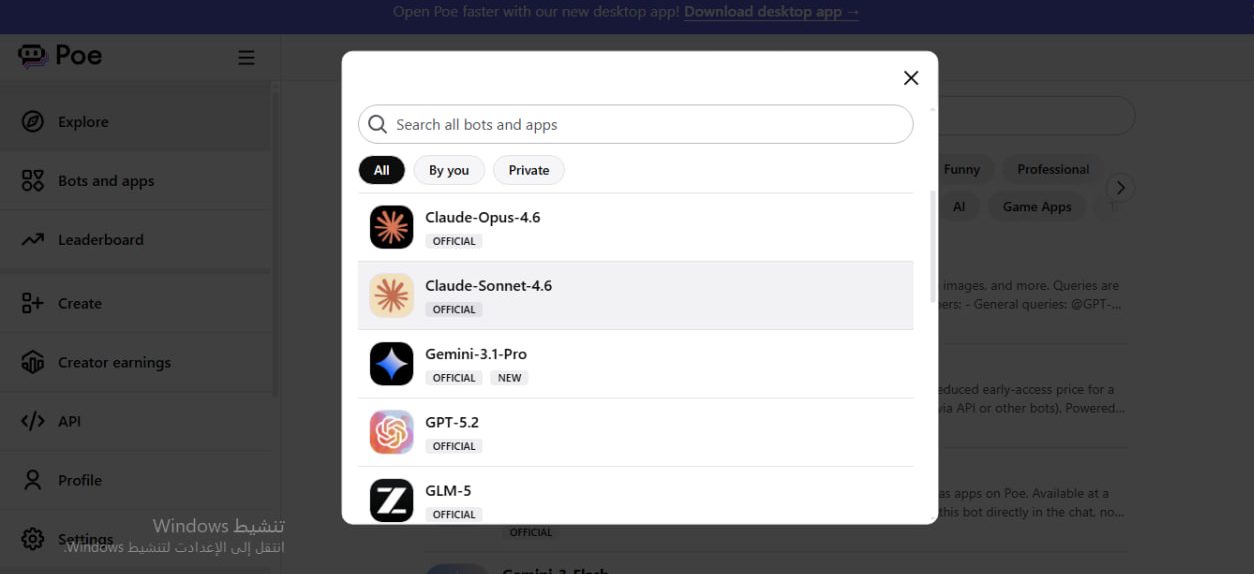Close the bot picker dialog

click(x=910, y=78)
